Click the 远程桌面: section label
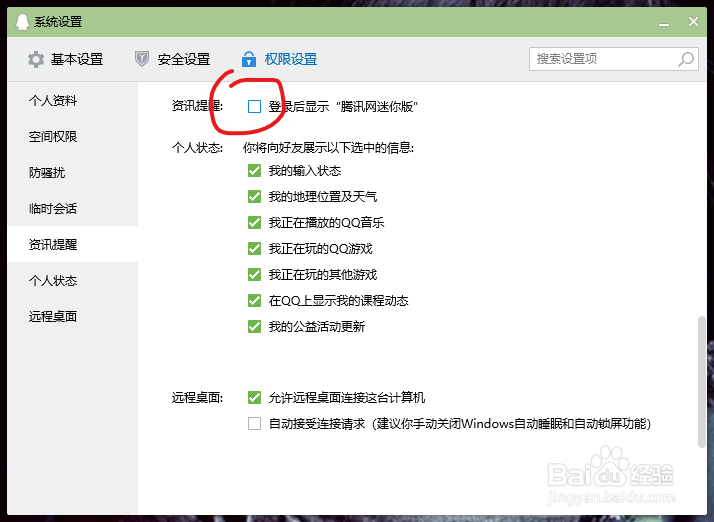714x522 pixels. coord(197,398)
